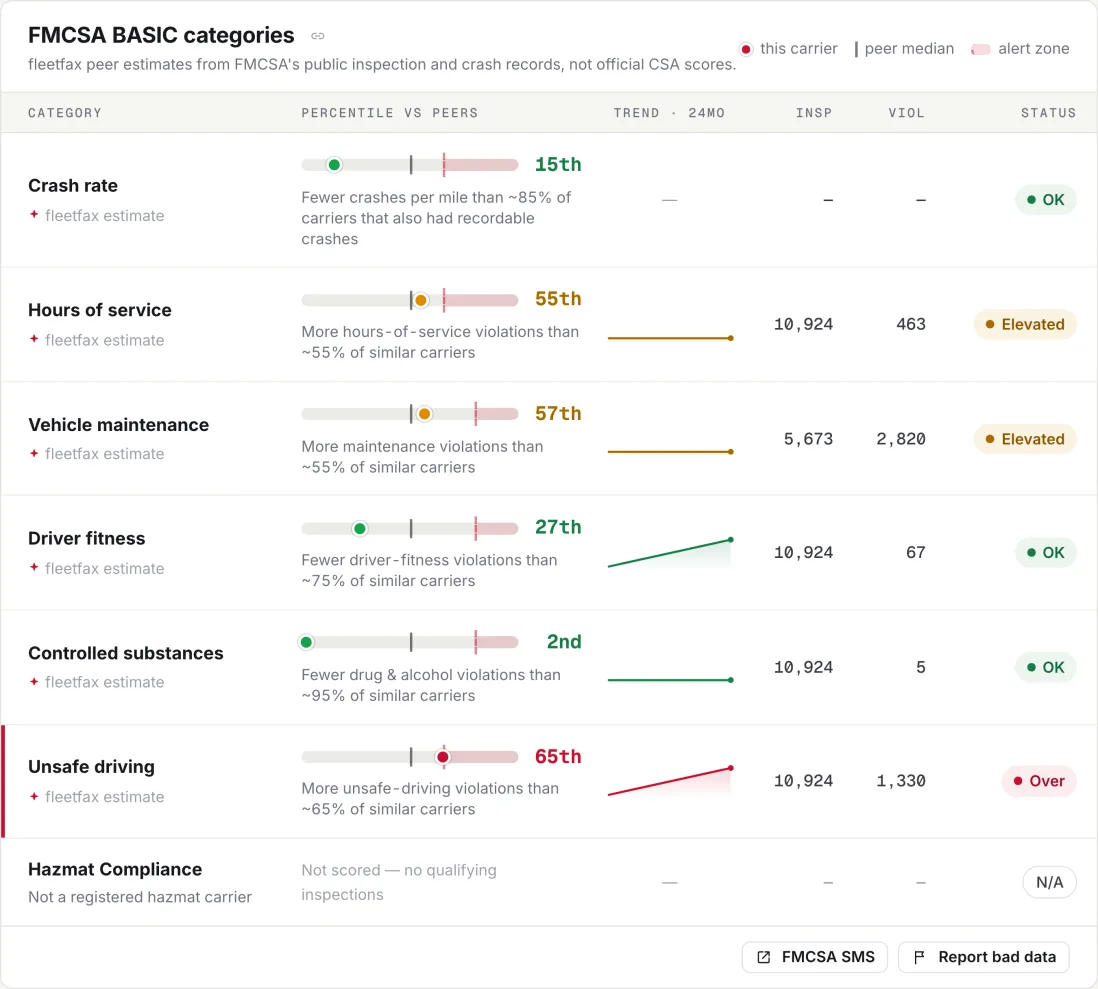1098x989 pixels.
Task: Click the N/A badge for Hazmat Compliance
Action: (1049, 883)
